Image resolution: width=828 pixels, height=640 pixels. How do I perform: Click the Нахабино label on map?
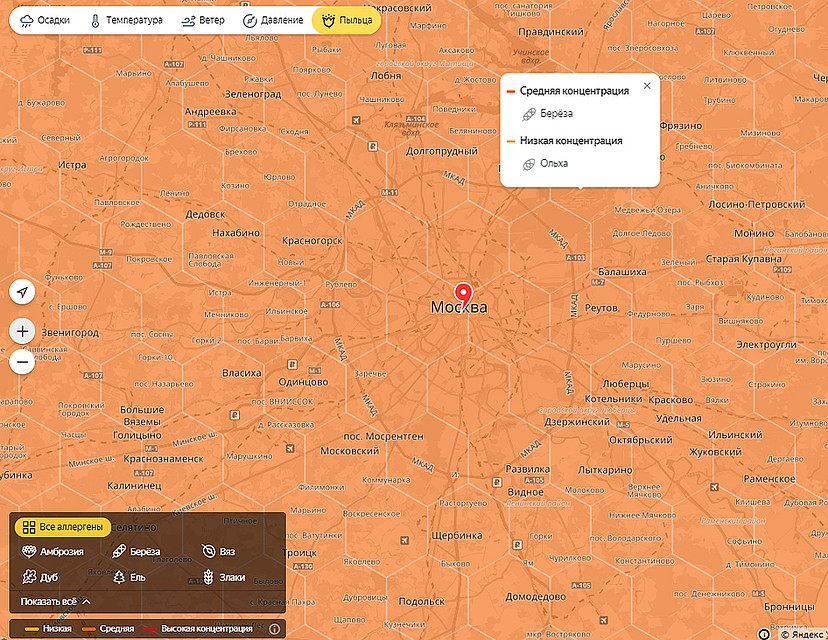tap(236, 233)
